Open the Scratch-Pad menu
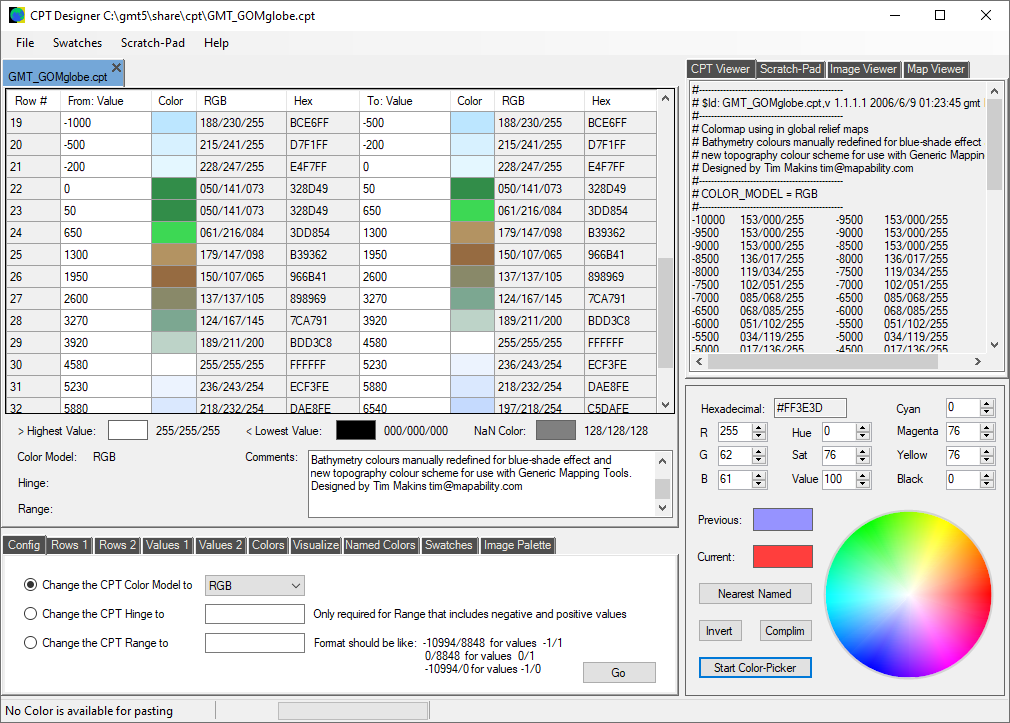This screenshot has width=1010, height=723. click(153, 43)
